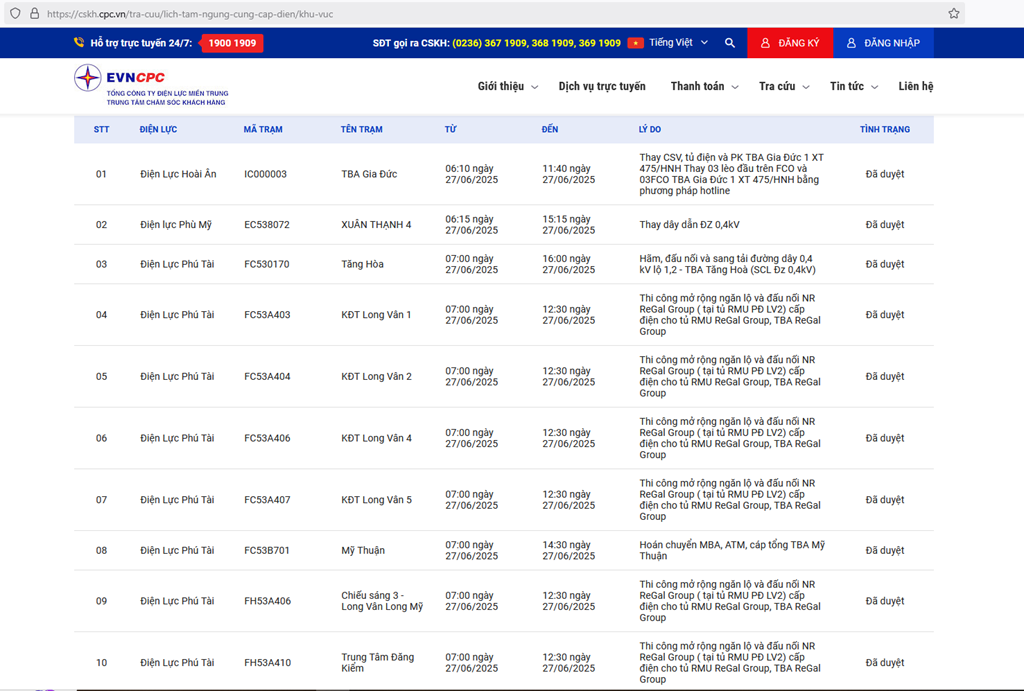Image resolution: width=1024 pixels, height=691 pixels.
Task: Click the TỪ column header
Action: coord(451,129)
